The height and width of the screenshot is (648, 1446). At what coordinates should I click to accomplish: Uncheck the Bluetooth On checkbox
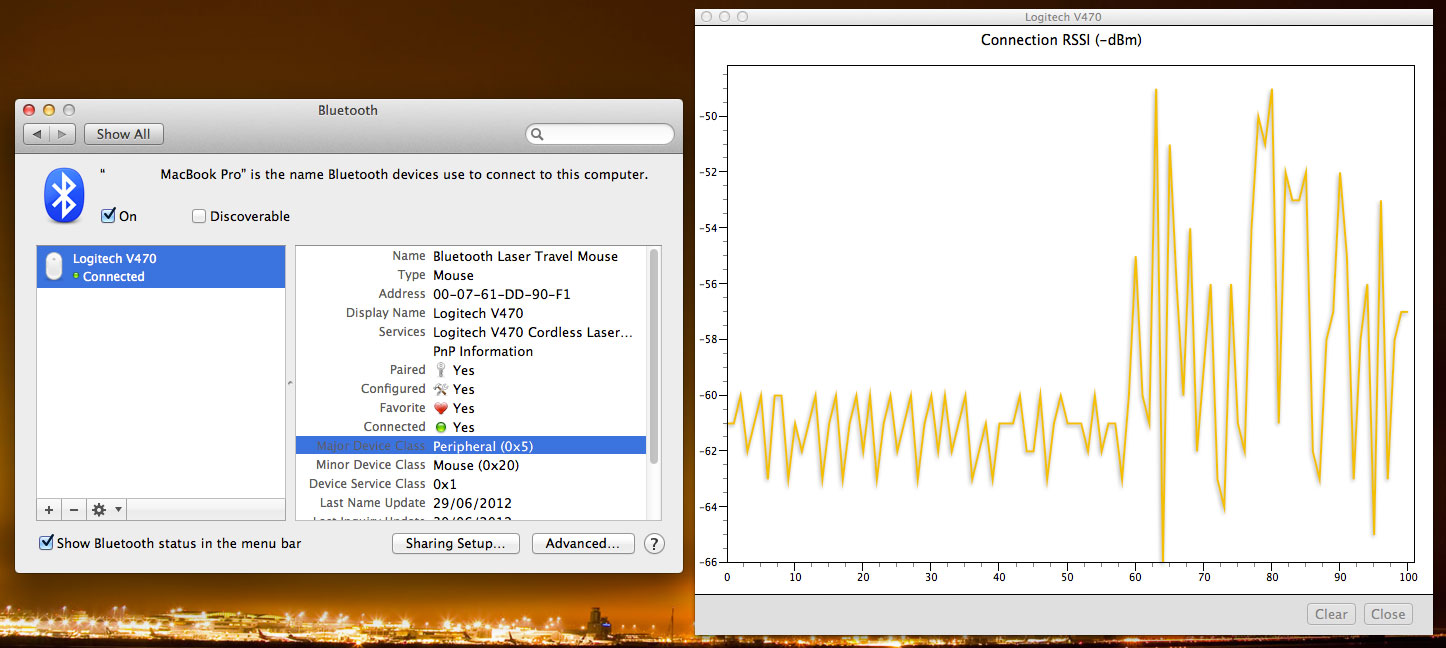[109, 216]
